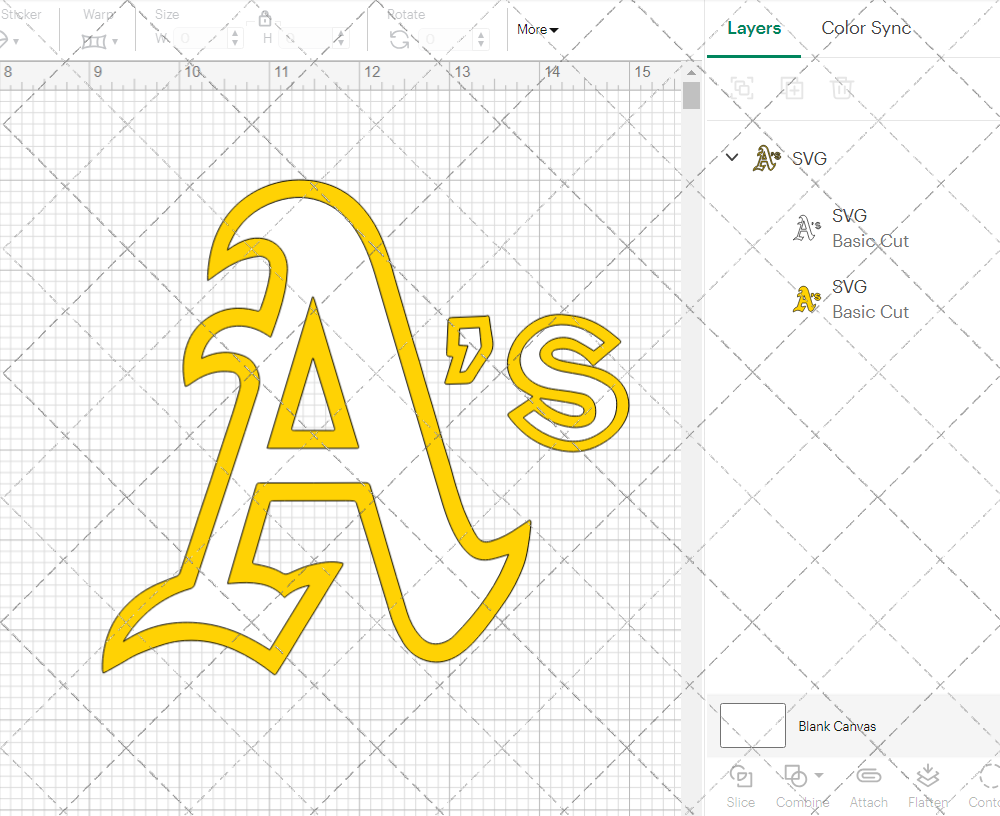The width and height of the screenshot is (1000, 816).
Task: Click the canvas vertical scrollbar up arrow
Action: pyautogui.click(x=691, y=71)
